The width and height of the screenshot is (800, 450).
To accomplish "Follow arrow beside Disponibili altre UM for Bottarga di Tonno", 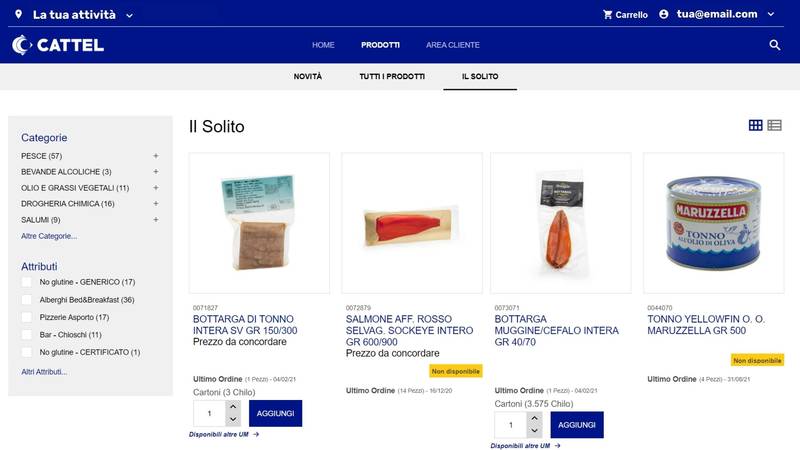I will click(256, 434).
